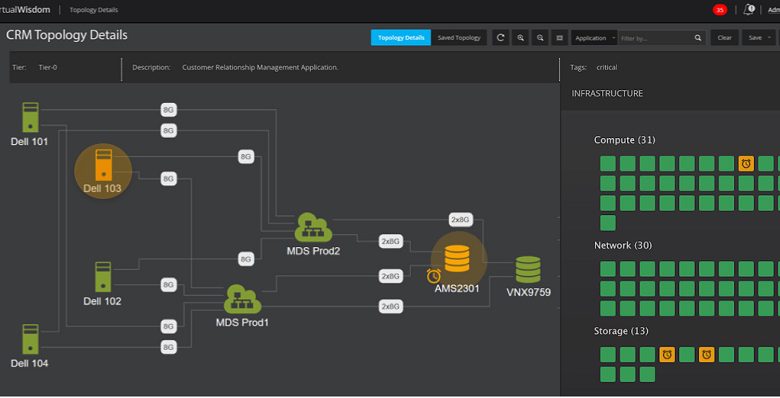Viewport: 780px width, 398px height.
Task: Click the 8G label on Dell 102 to MDS Prod2 link
Action: tap(246, 259)
